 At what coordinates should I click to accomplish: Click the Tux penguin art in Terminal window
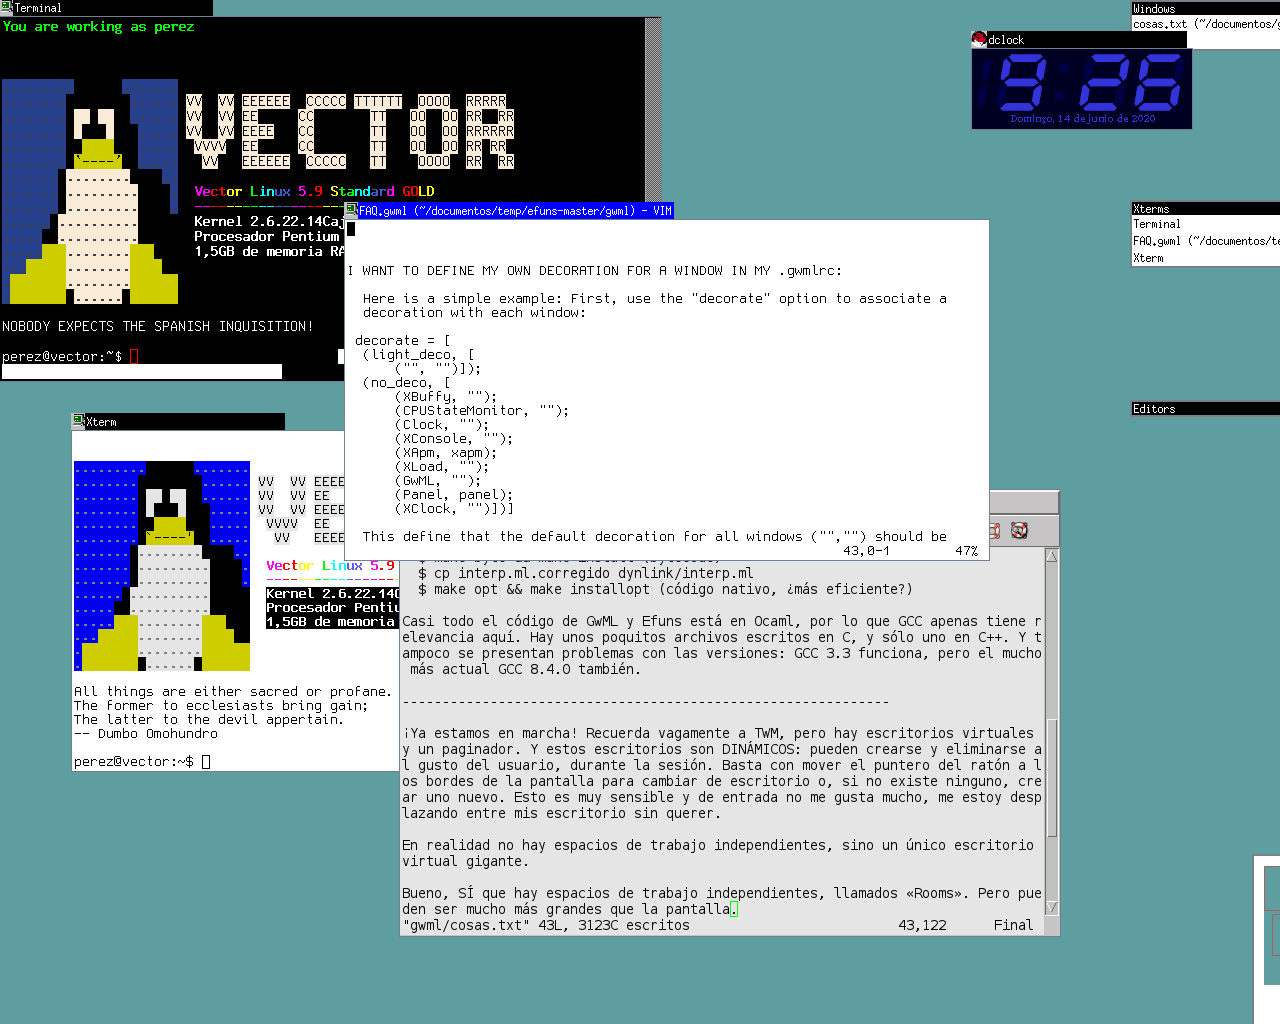[x=91, y=192]
